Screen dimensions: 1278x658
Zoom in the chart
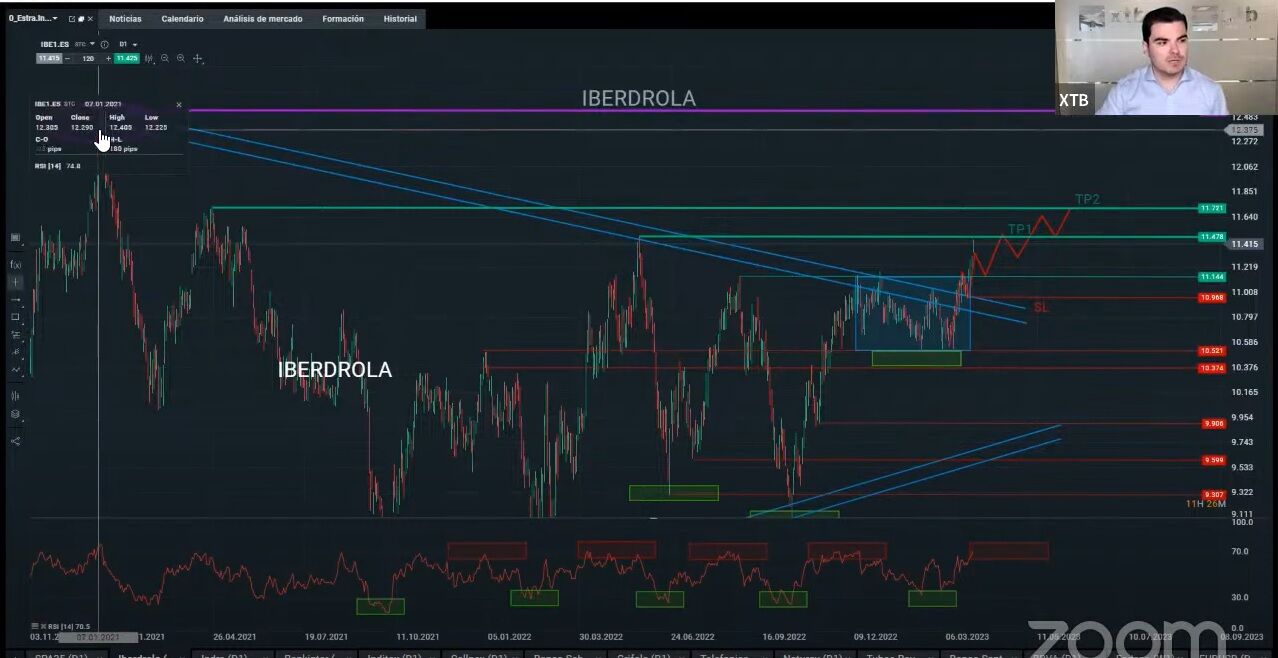[181, 59]
